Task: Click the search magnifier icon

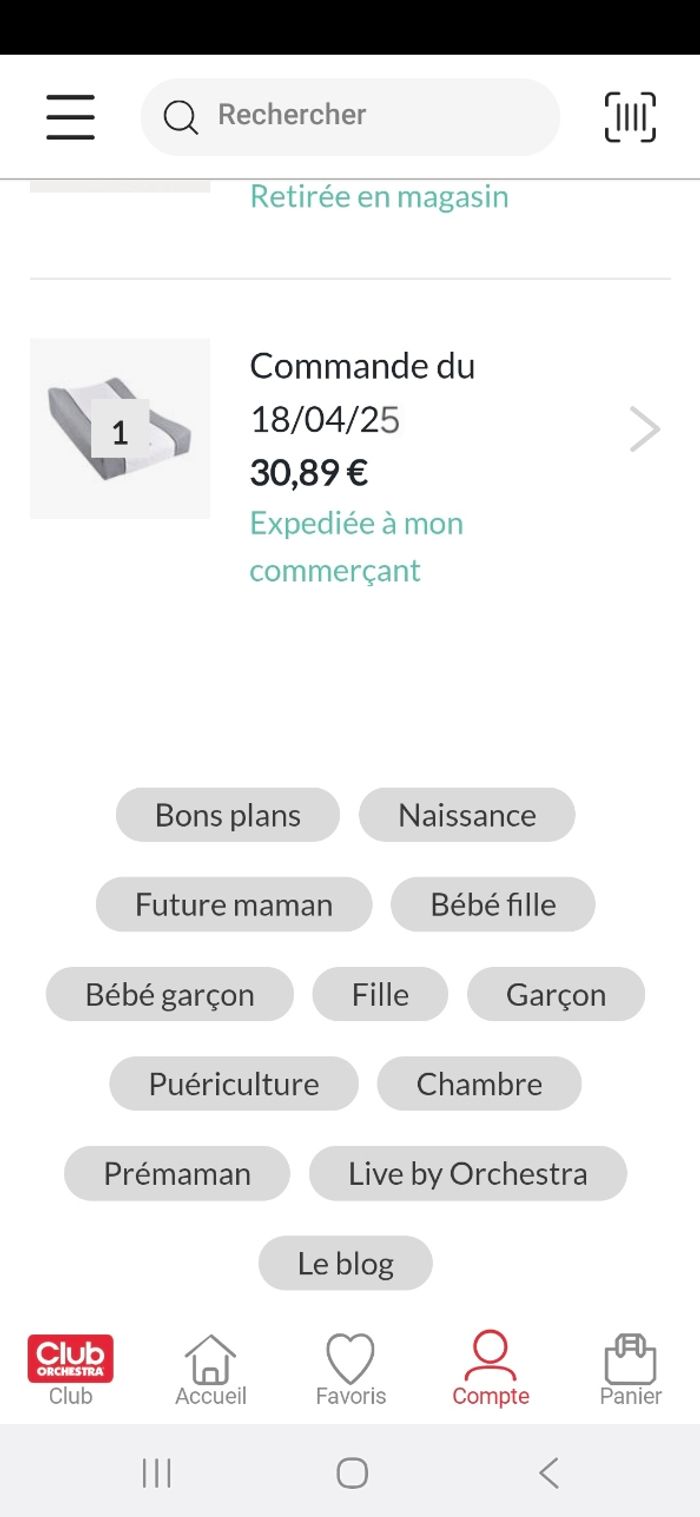Action: (x=180, y=117)
